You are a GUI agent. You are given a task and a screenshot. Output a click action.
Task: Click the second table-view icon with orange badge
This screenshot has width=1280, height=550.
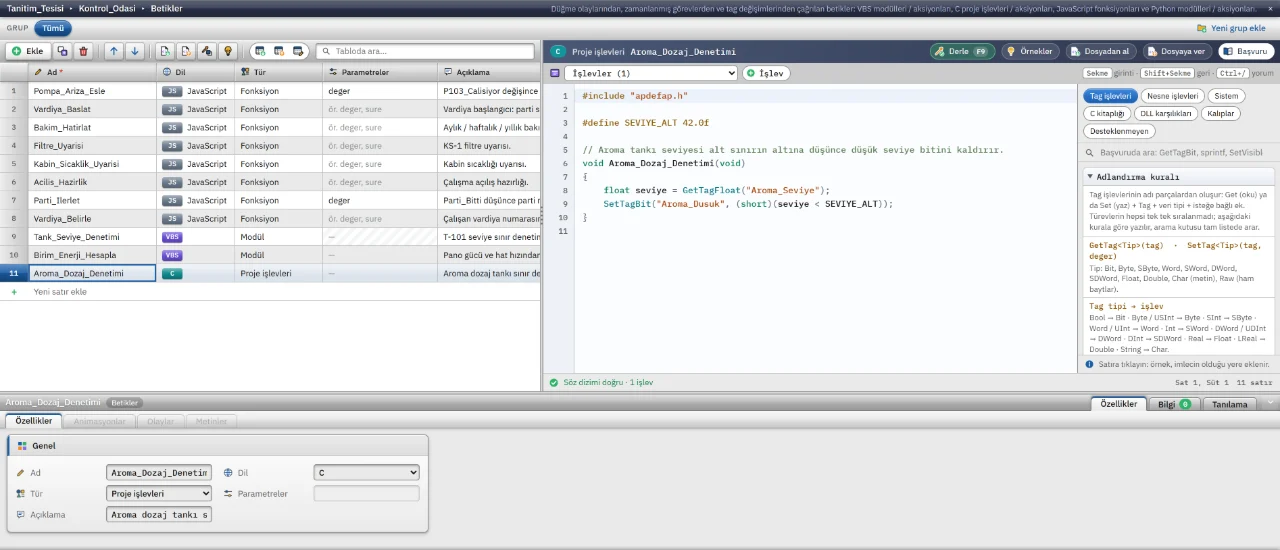(x=279, y=51)
